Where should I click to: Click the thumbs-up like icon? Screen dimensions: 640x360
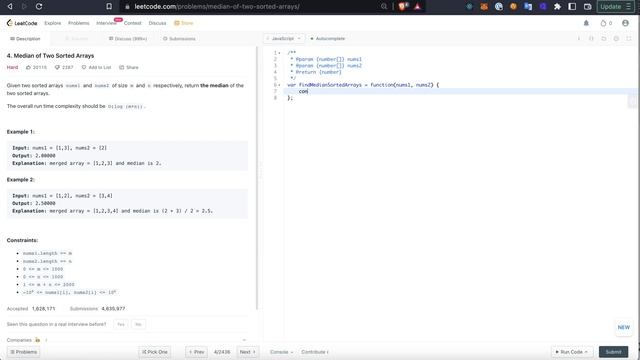tap(29, 67)
